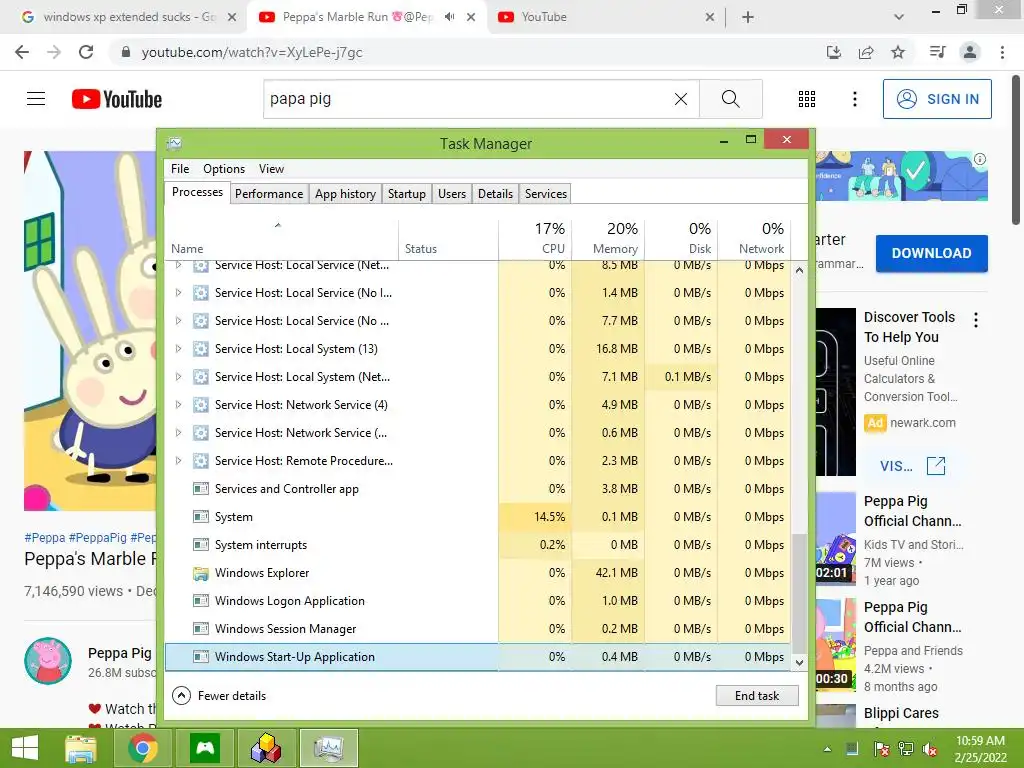Expand Service Host: Local Service (No I... row
This screenshot has width=1024, height=768.
(178, 293)
